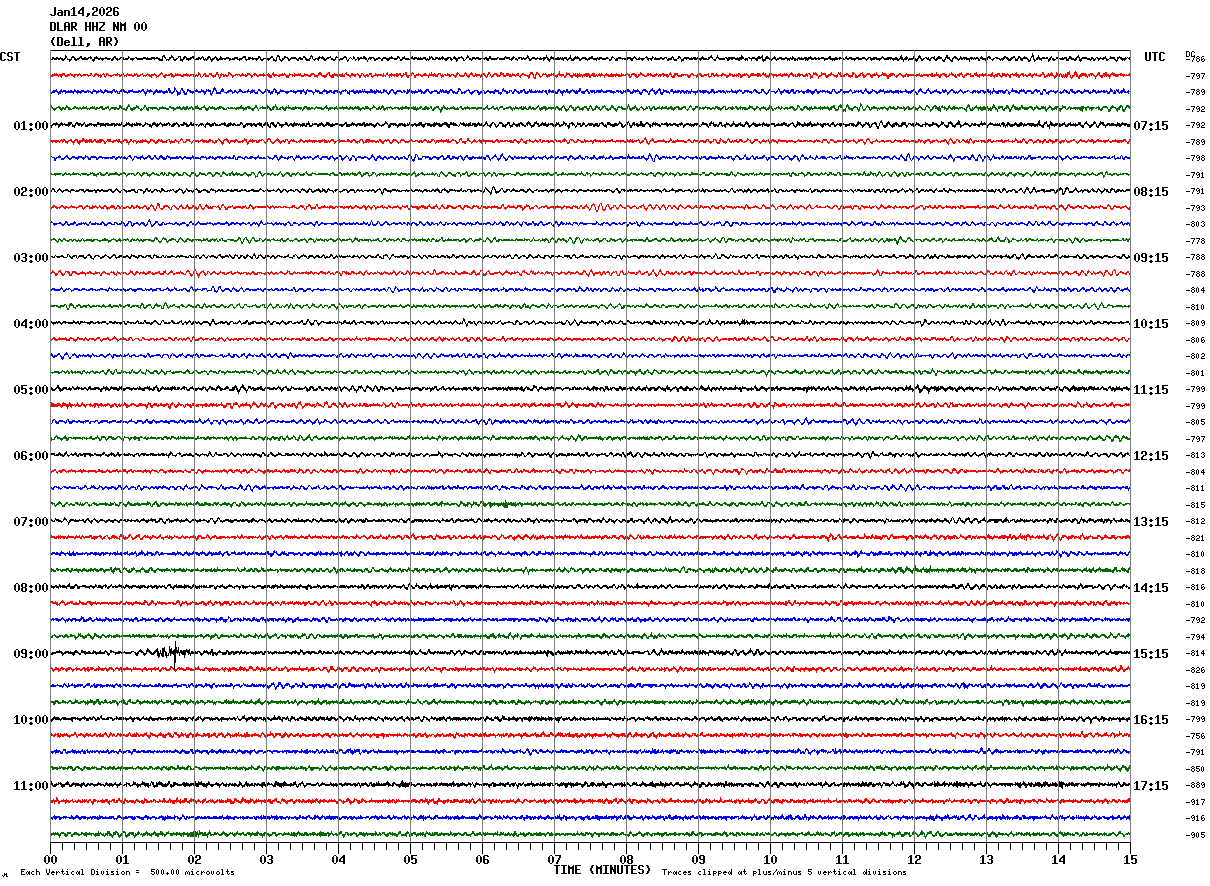Select the 03:00 CST time label
The width and height of the screenshot is (1210, 886).
point(31,258)
